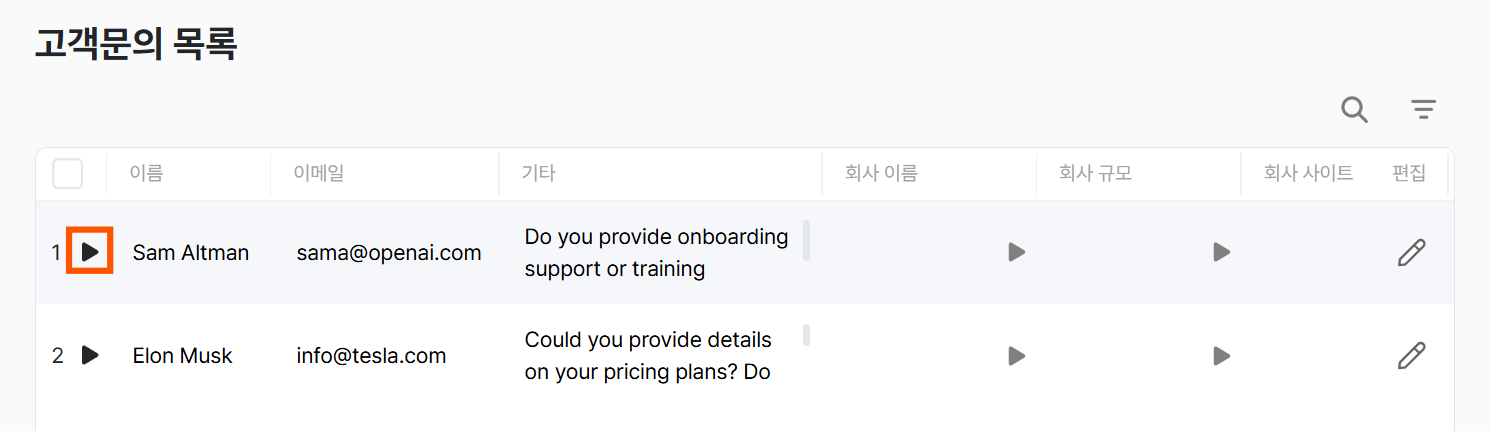The width and height of the screenshot is (1490, 431).
Task: Open the filter list icon
Action: click(x=1423, y=110)
